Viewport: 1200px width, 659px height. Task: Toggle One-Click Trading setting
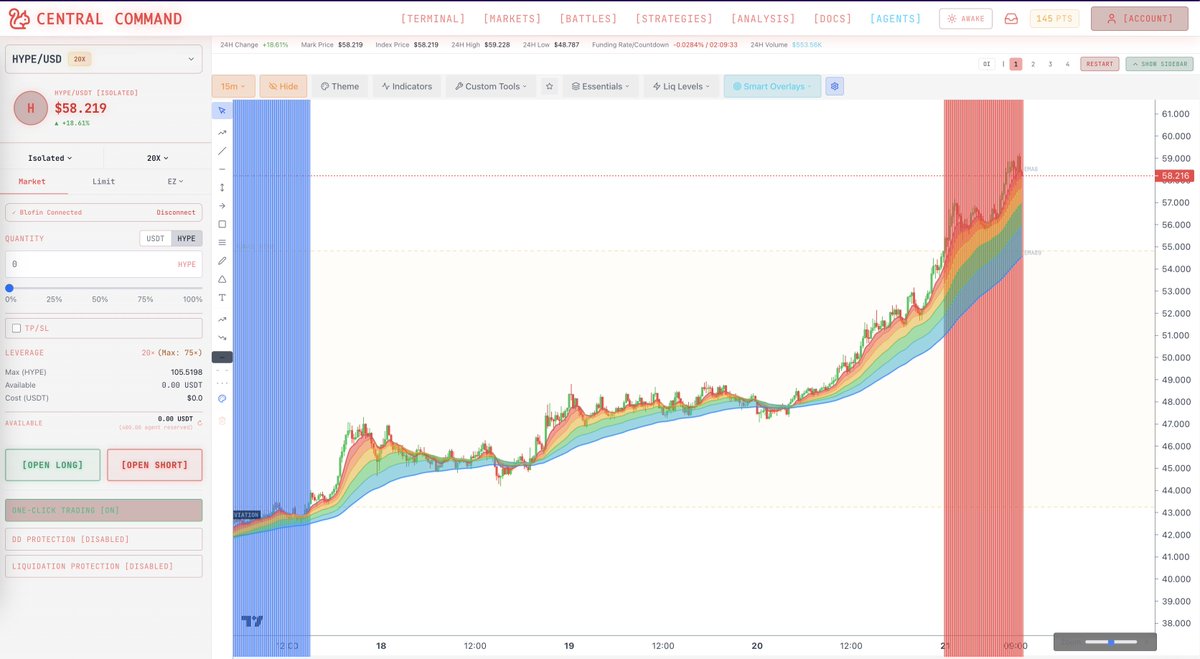click(104, 510)
